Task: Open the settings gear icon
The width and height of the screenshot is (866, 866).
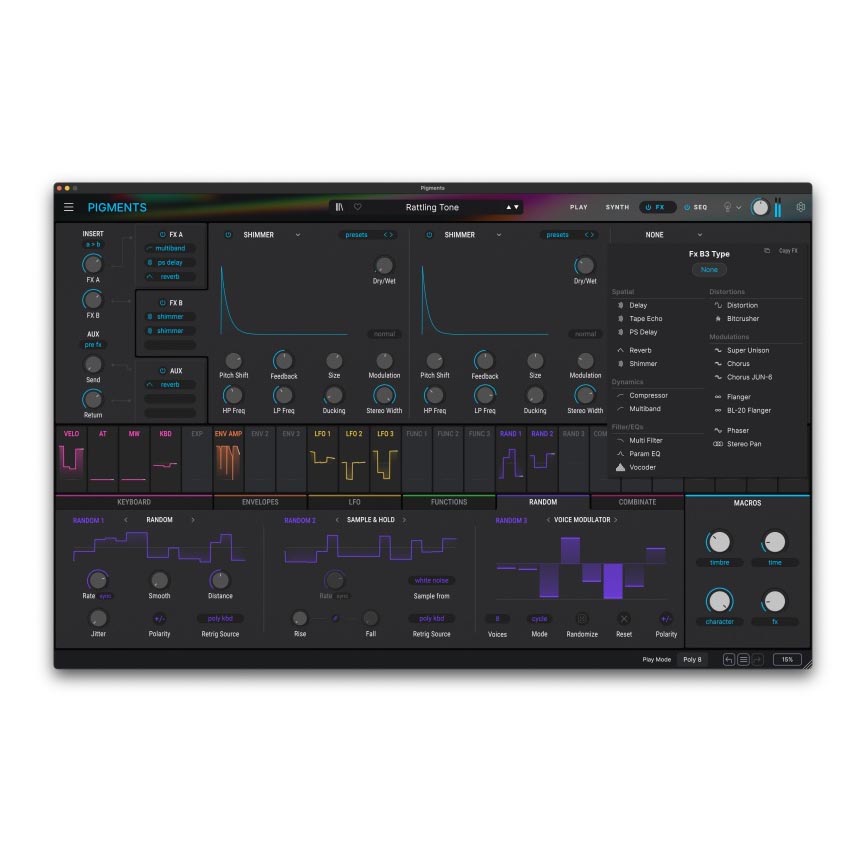Action: (800, 207)
